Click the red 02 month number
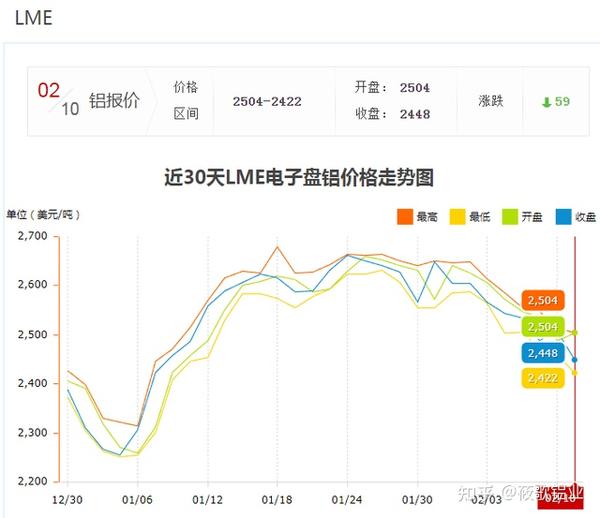Screen dimensions: 600x518 pos(49,91)
